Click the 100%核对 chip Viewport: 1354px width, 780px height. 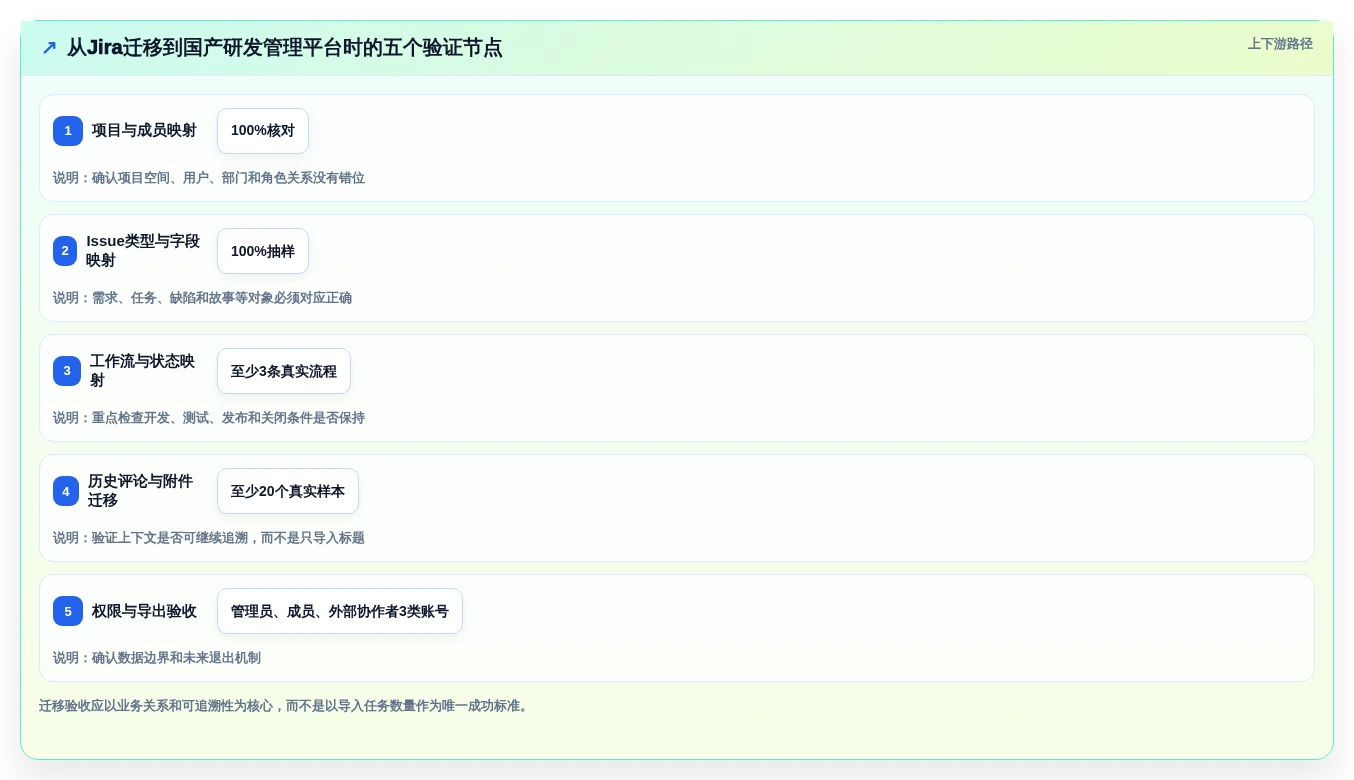(263, 131)
